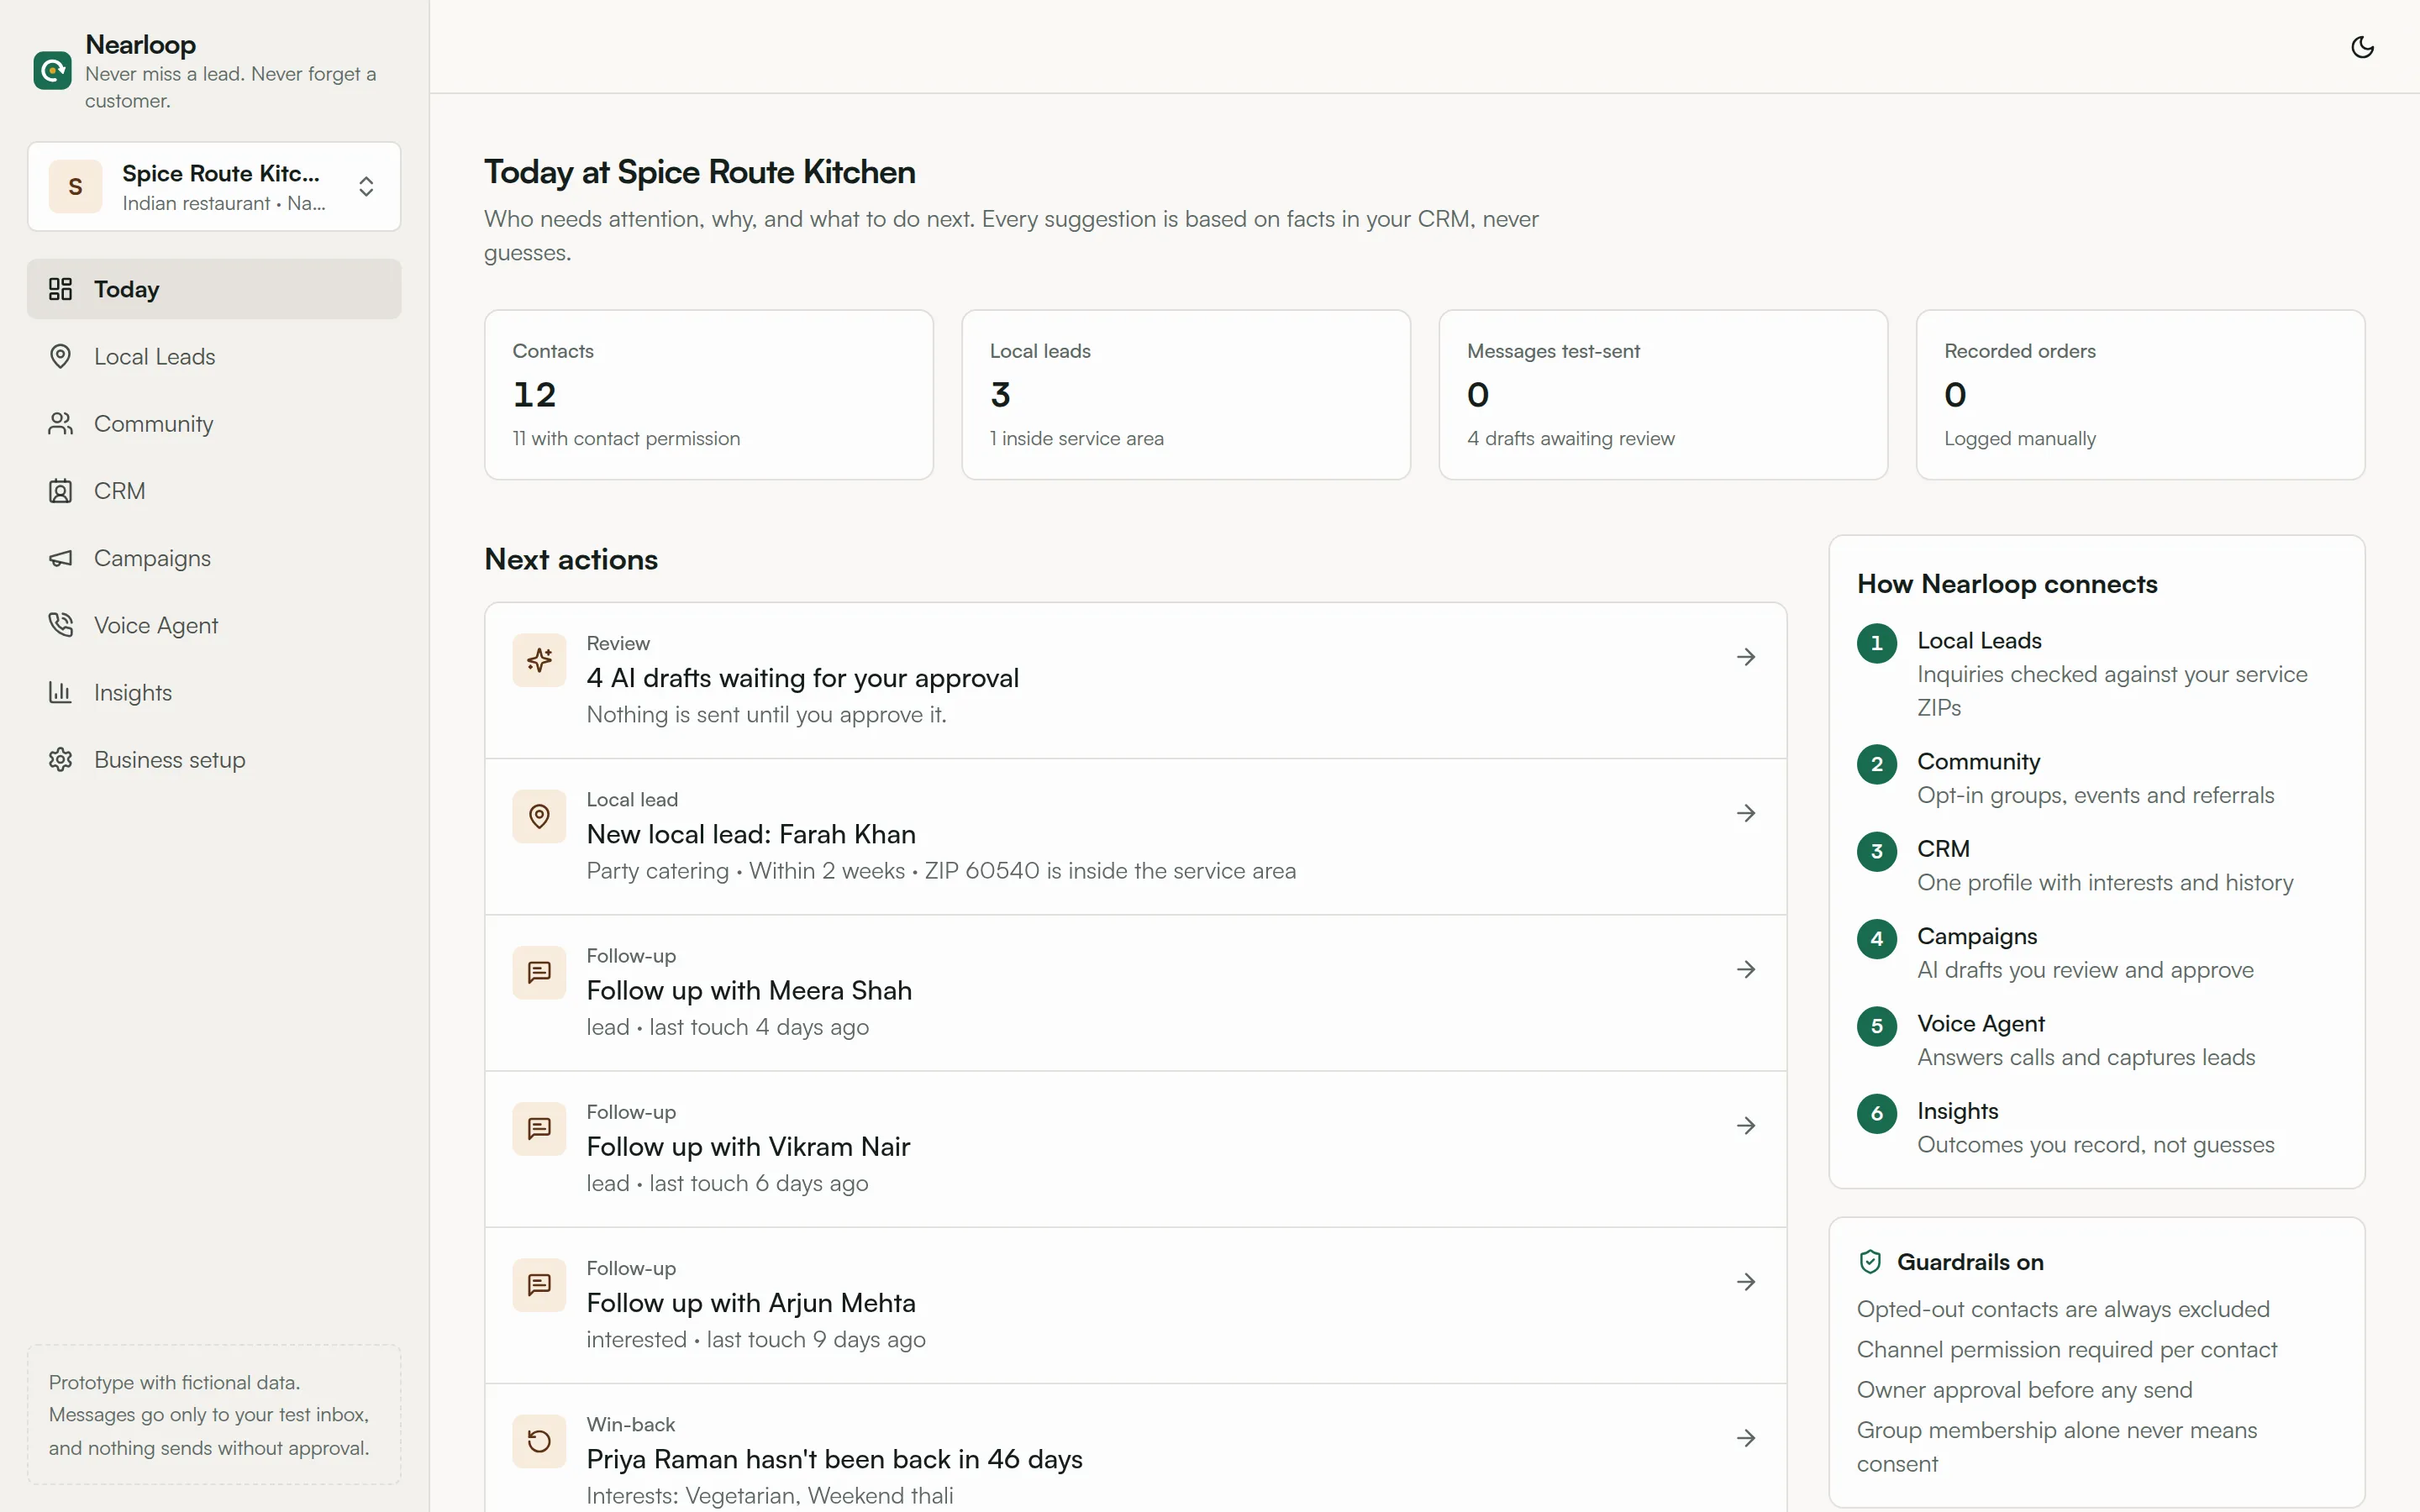Open Business setup label in sidebar

170,760
